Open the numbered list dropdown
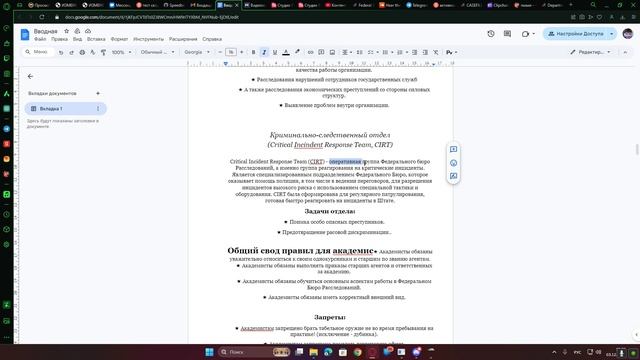This screenshot has height=360, width=640. [x=402, y=52]
